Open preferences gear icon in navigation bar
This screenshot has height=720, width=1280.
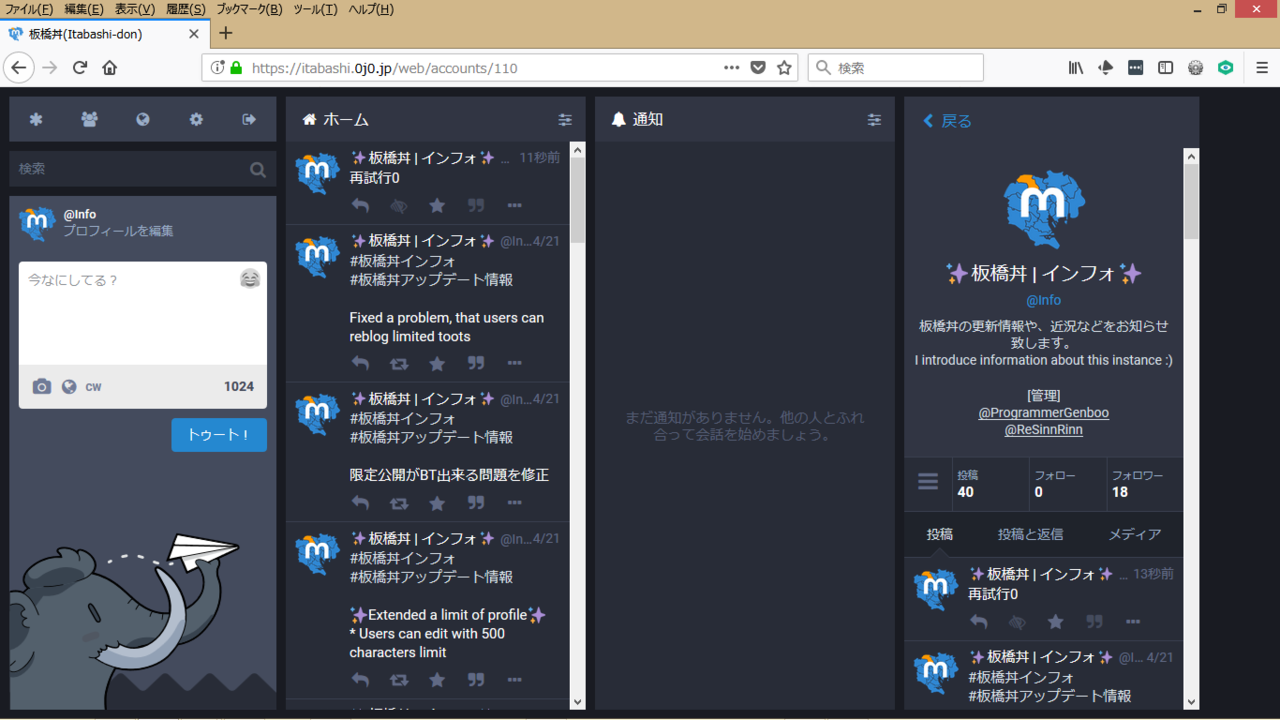coord(196,120)
